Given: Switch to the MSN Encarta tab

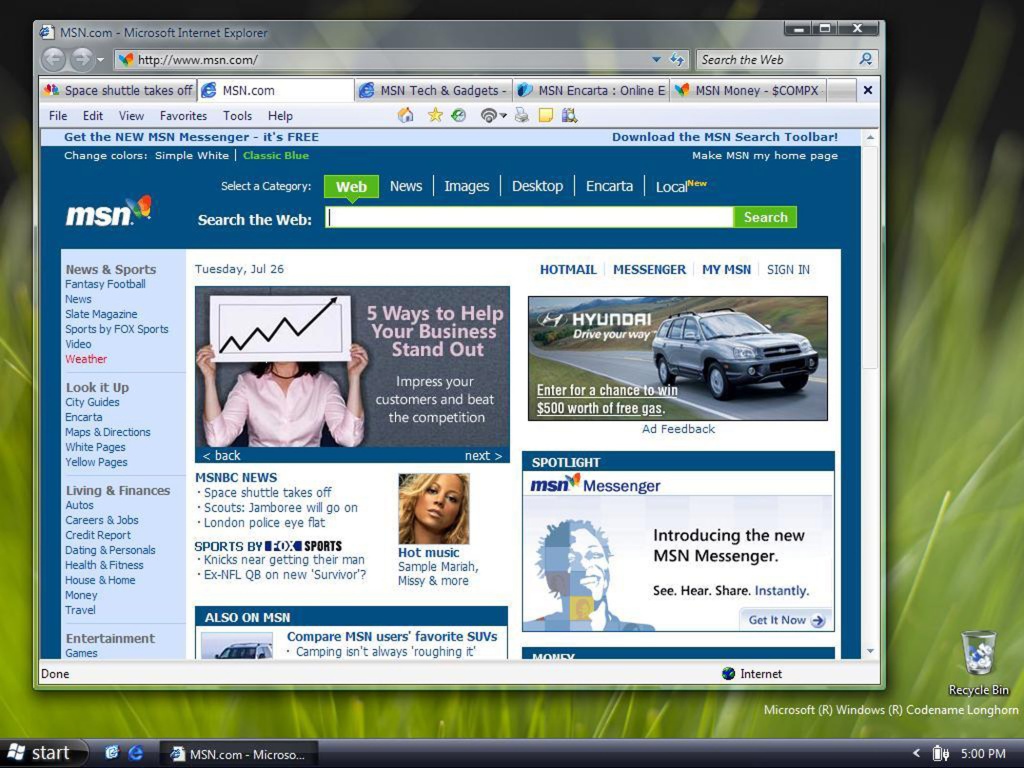Looking at the screenshot, I should pyautogui.click(x=591, y=90).
